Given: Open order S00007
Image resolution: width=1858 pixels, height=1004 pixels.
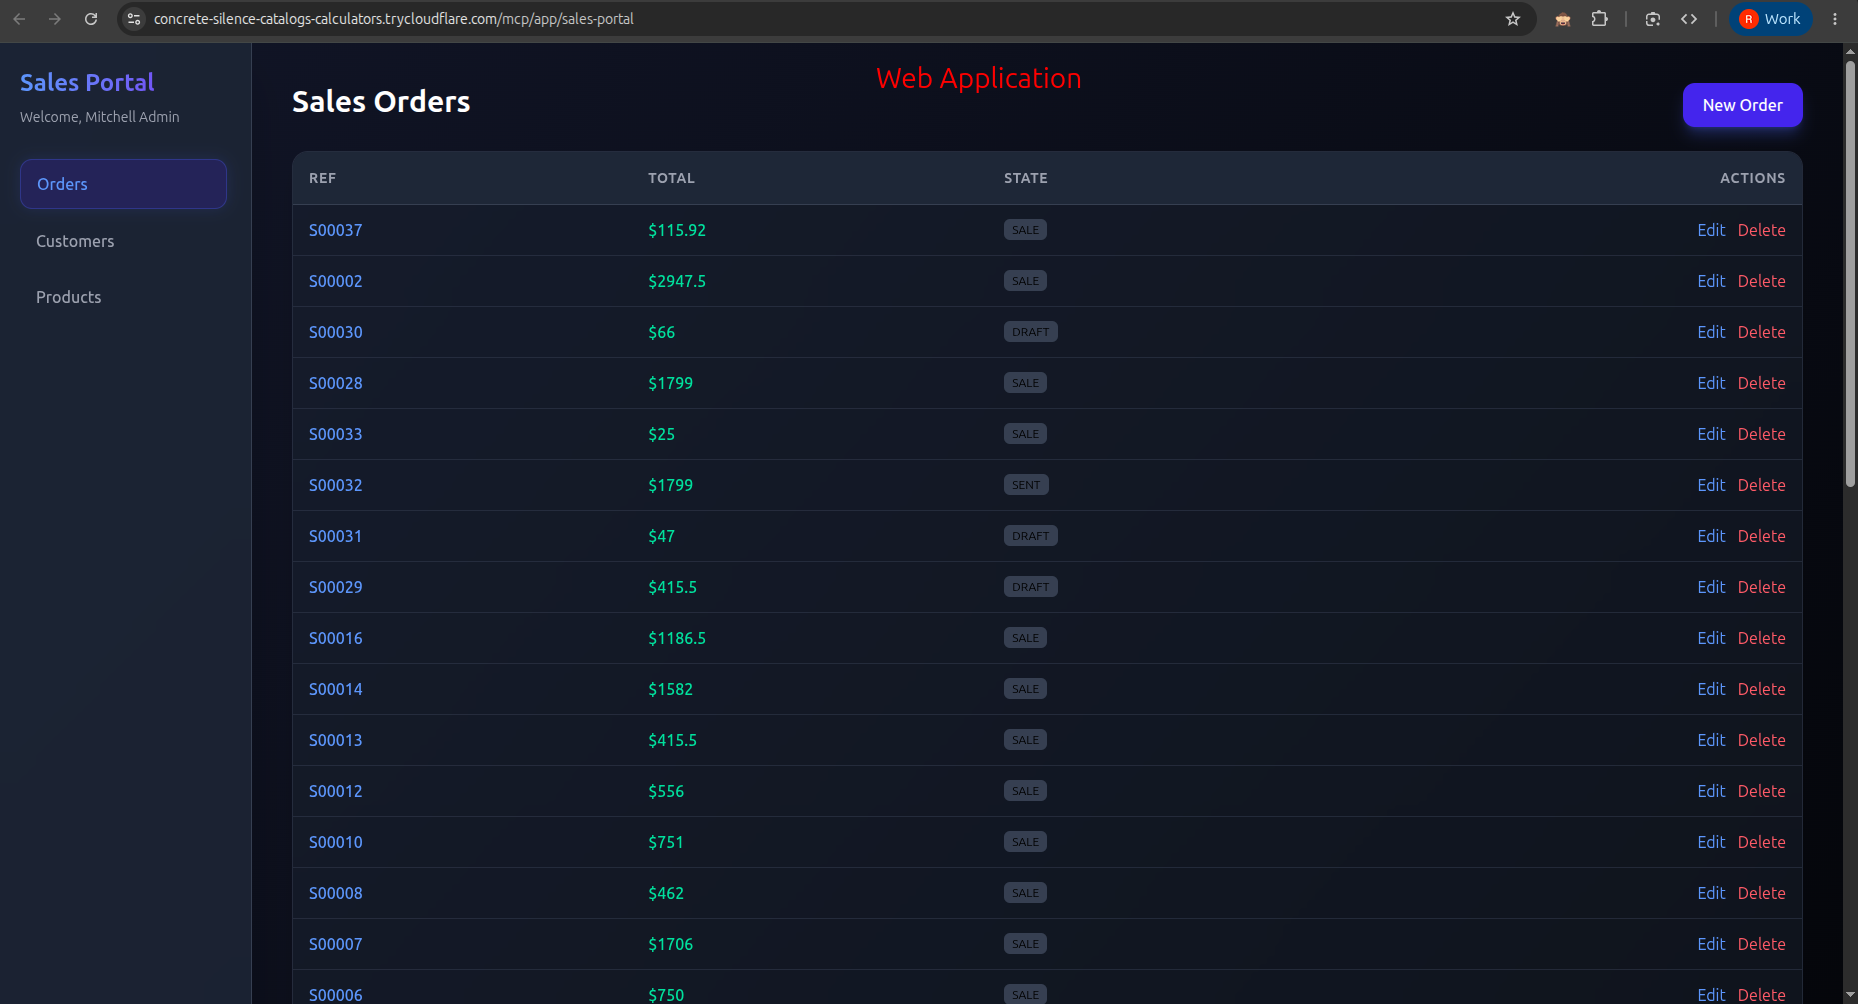Looking at the screenshot, I should [x=335, y=944].
